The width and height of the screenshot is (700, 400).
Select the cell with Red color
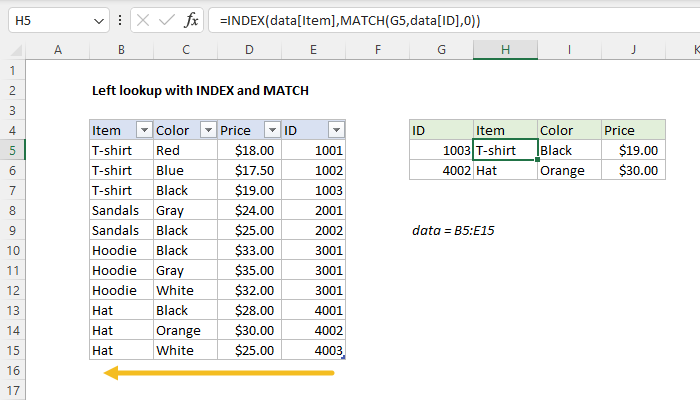186,150
